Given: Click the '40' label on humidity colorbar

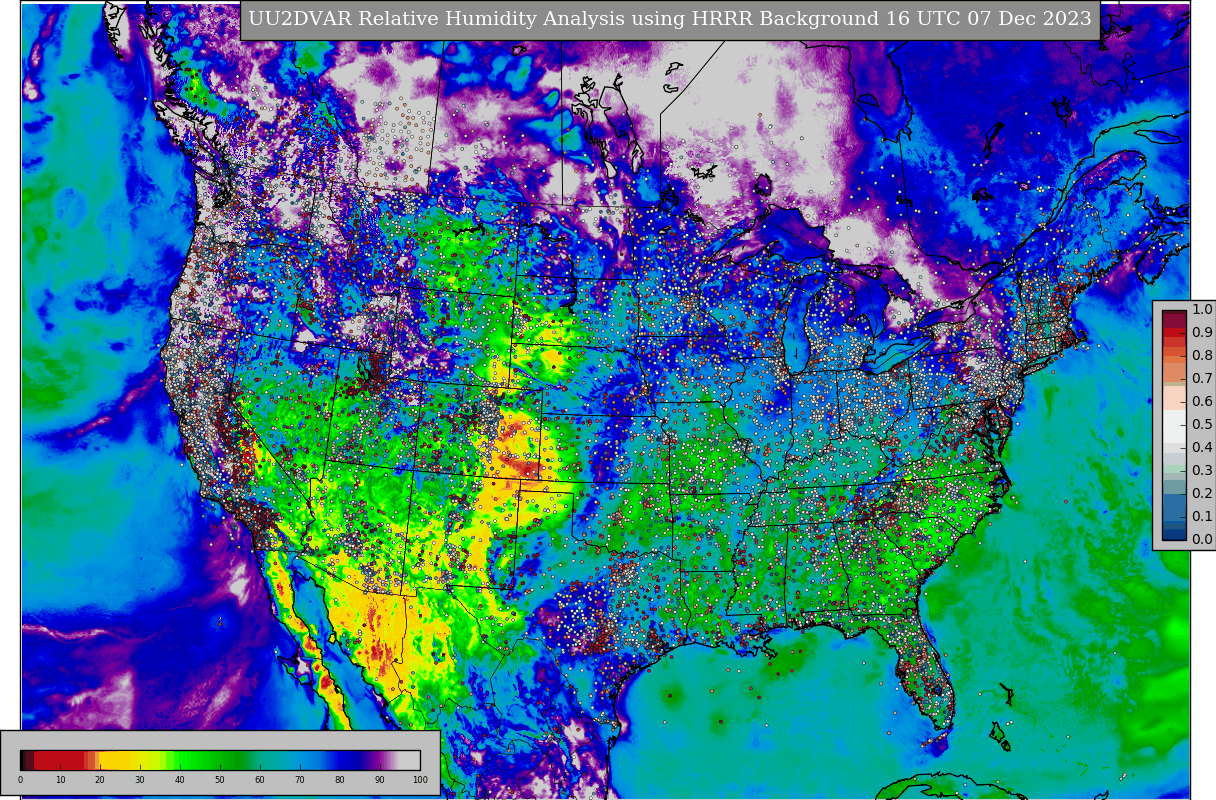Looking at the screenshot, I should 180,780.
